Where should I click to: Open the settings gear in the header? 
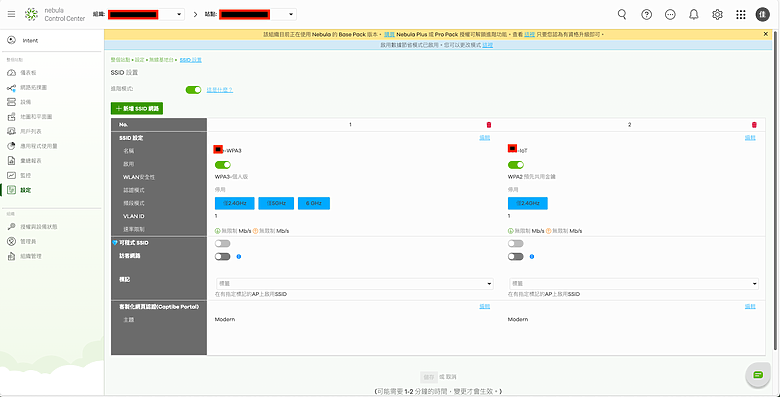click(x=717, y=14)
